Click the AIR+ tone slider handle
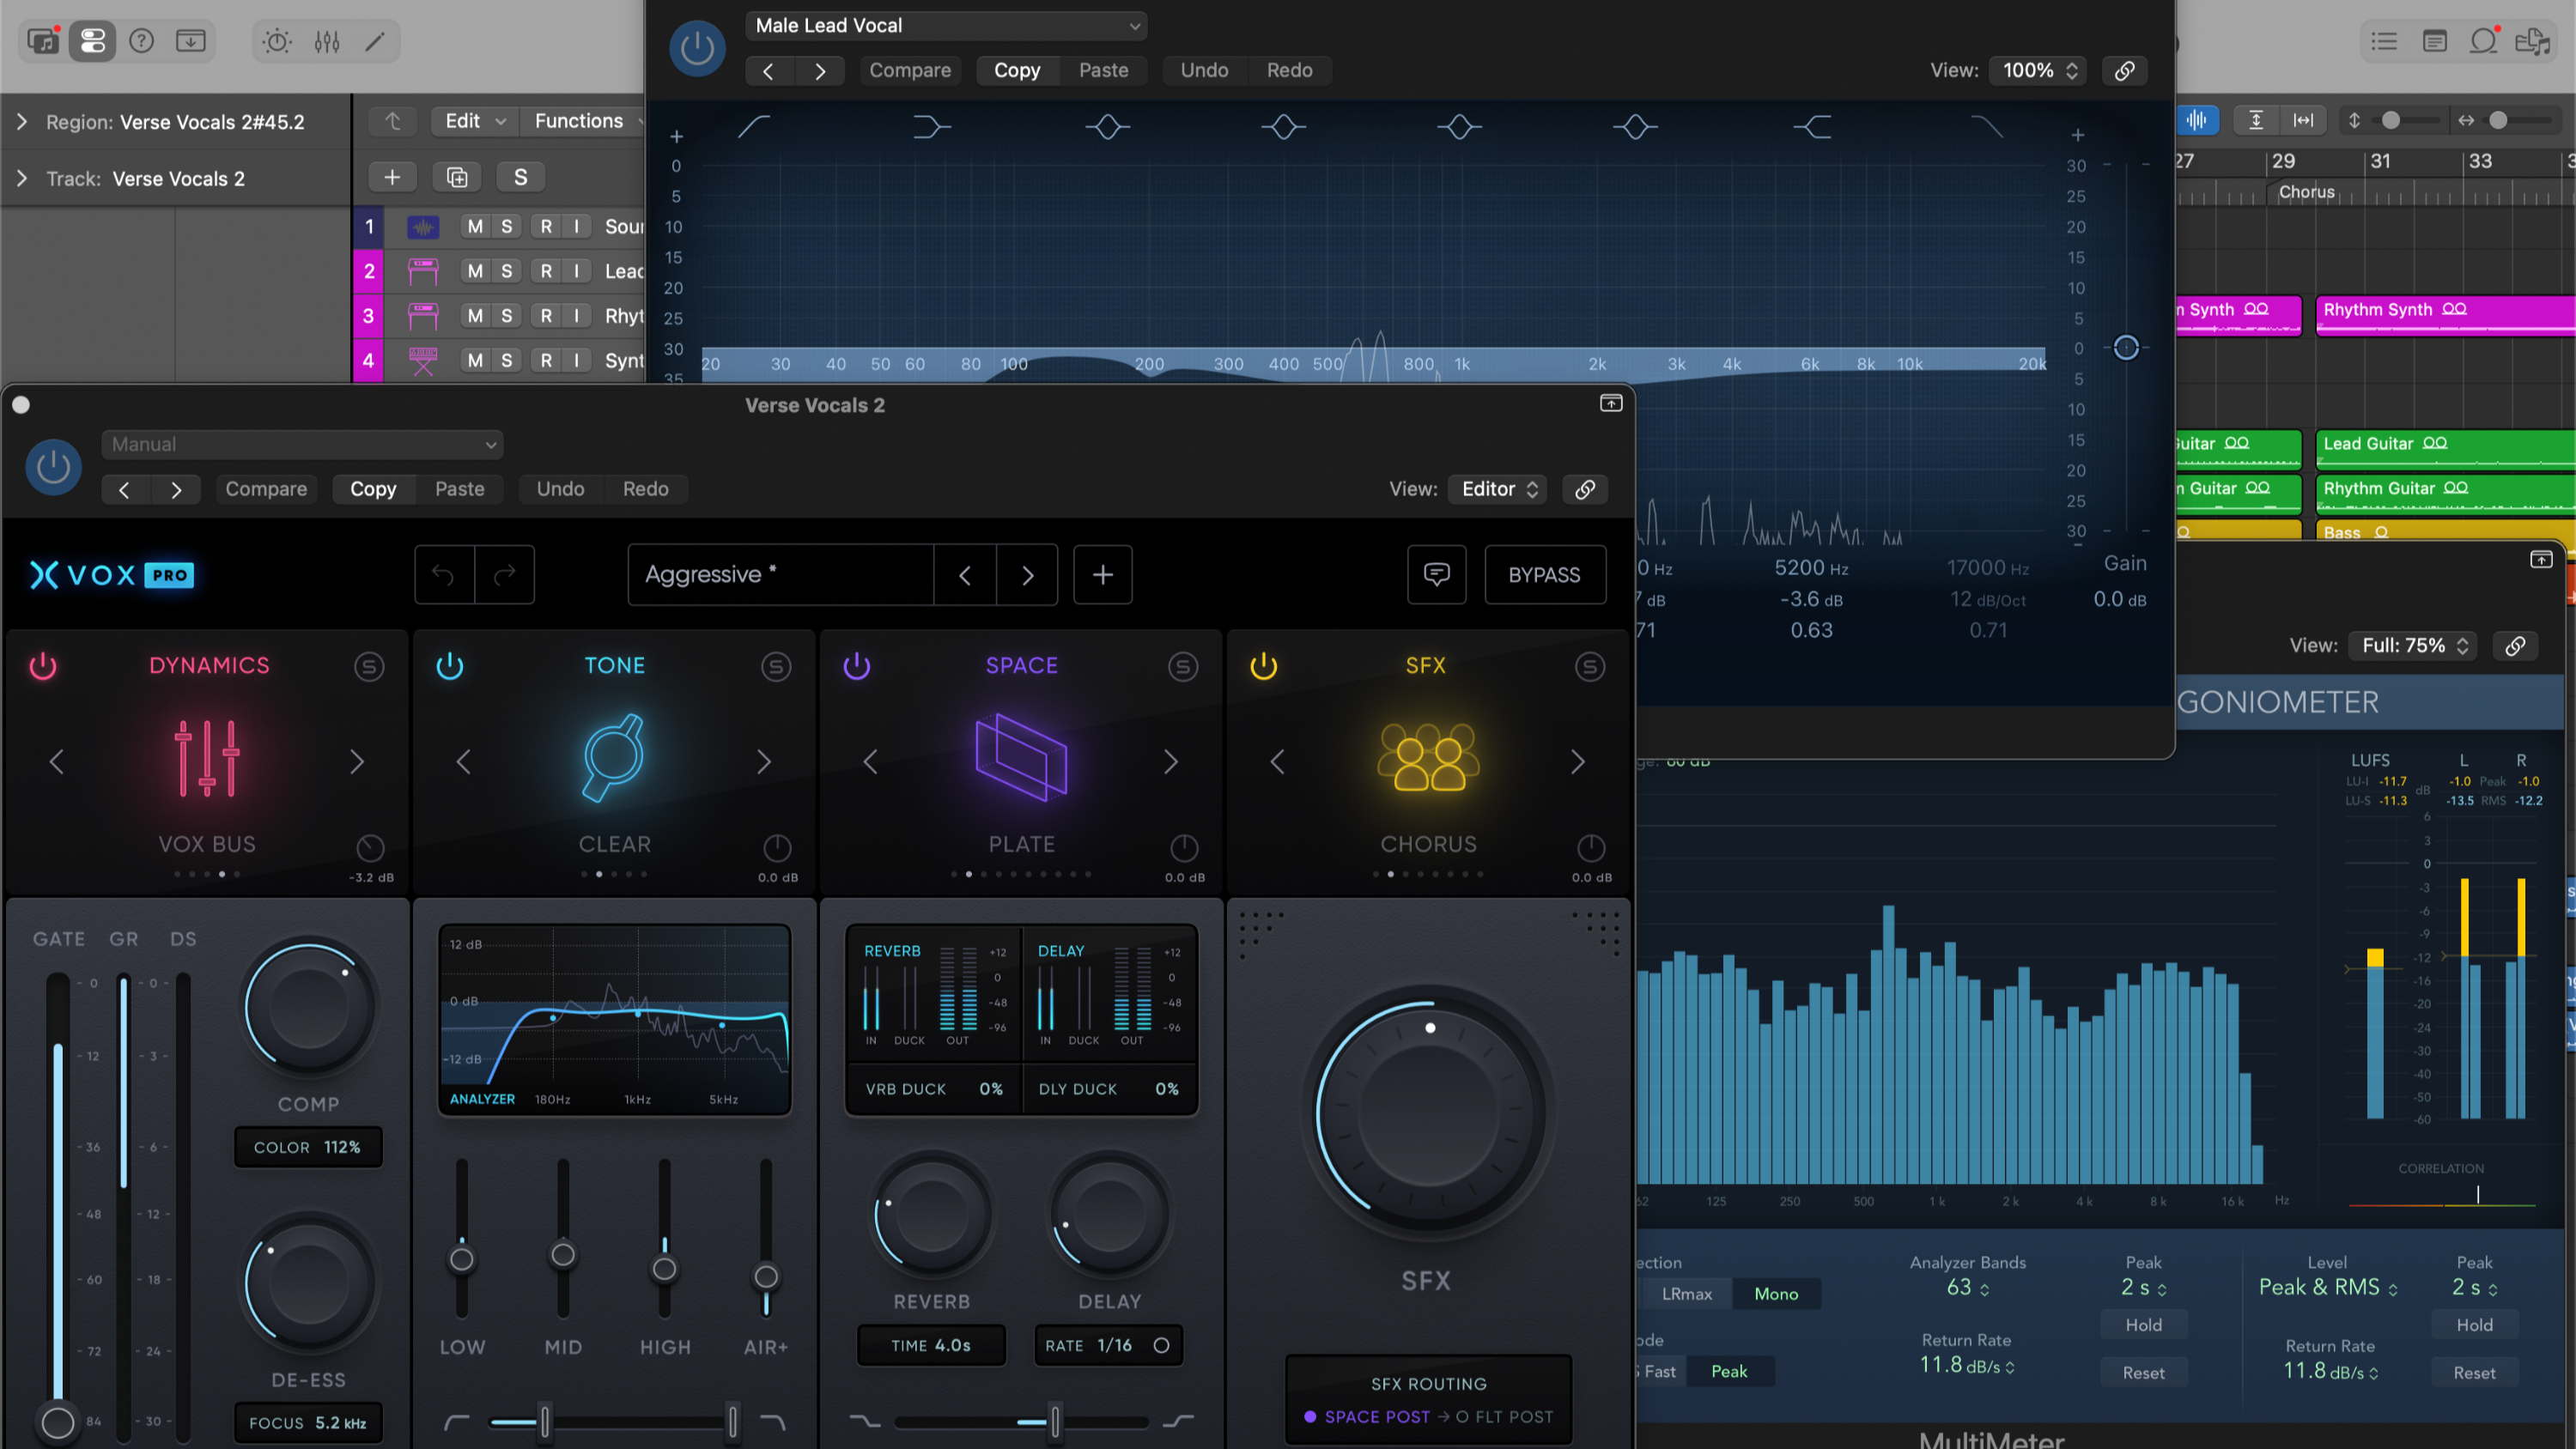The height and width of the screenshot is (1449, 2576). tap(766, 1276)
